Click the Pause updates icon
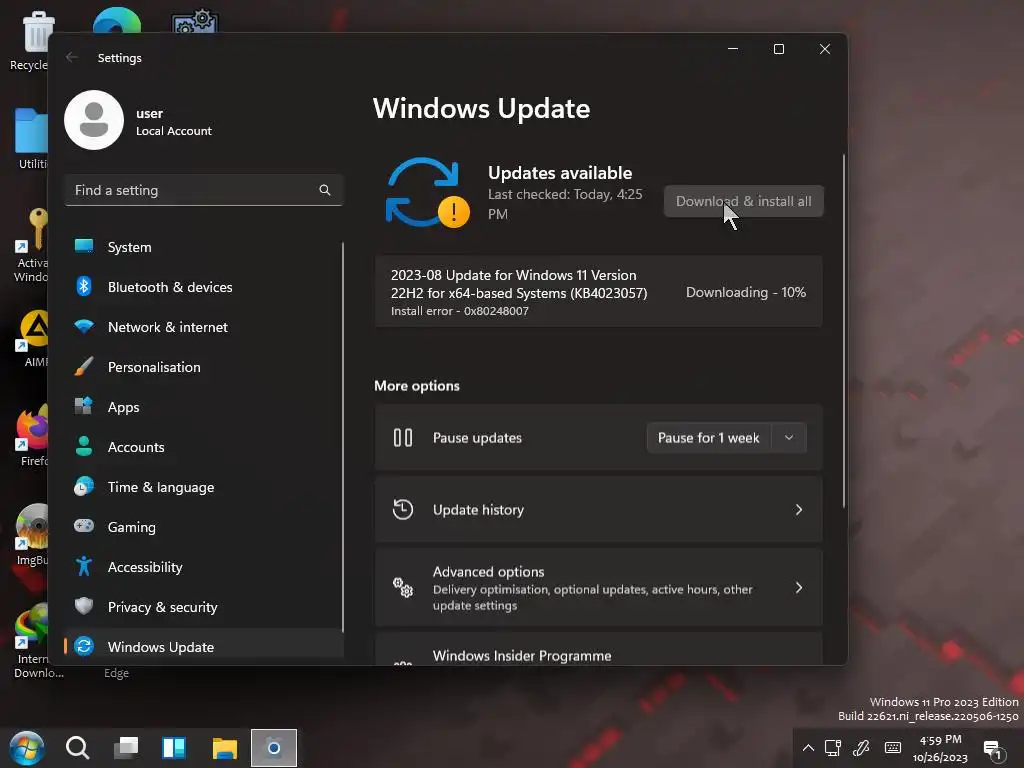 (x=403, y=438)
